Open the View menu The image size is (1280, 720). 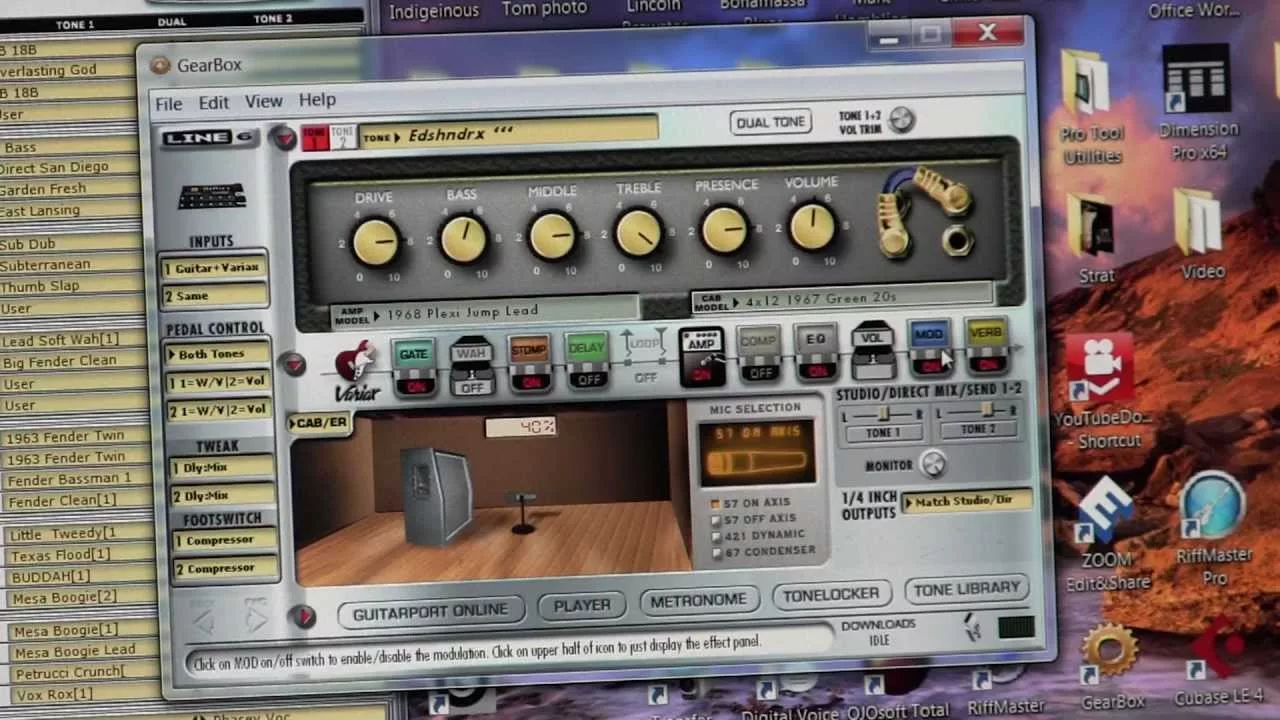[x=264, y=101]
